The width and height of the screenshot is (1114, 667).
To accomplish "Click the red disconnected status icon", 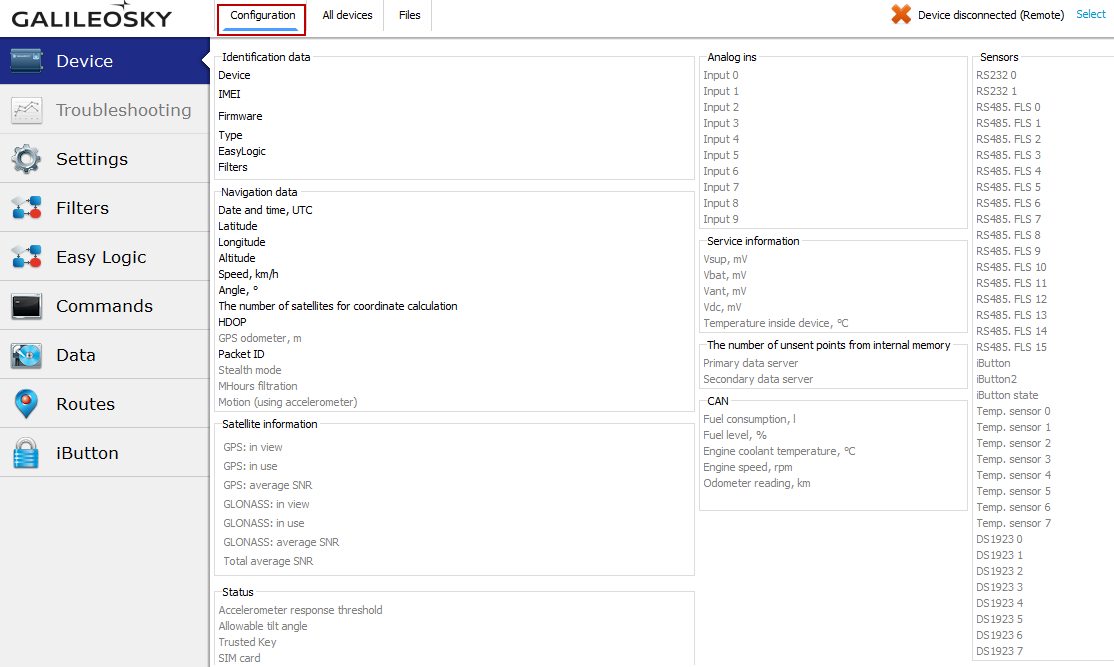I will [901, 15].
